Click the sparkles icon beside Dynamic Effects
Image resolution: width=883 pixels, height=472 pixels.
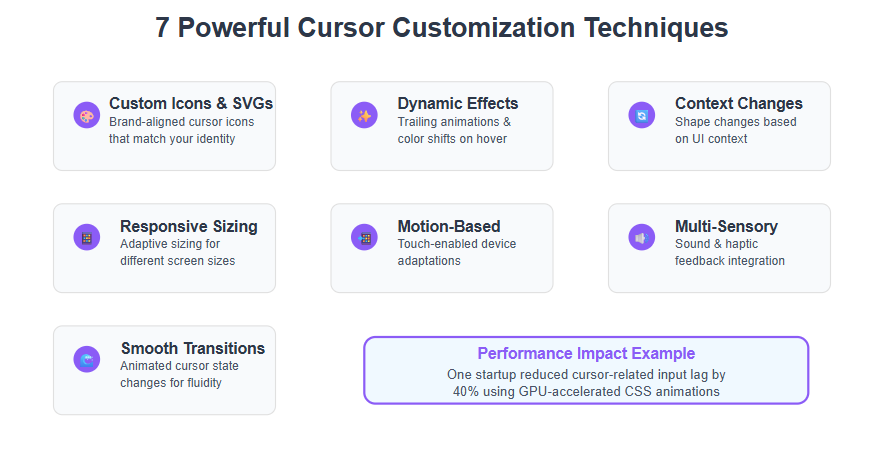364,115
